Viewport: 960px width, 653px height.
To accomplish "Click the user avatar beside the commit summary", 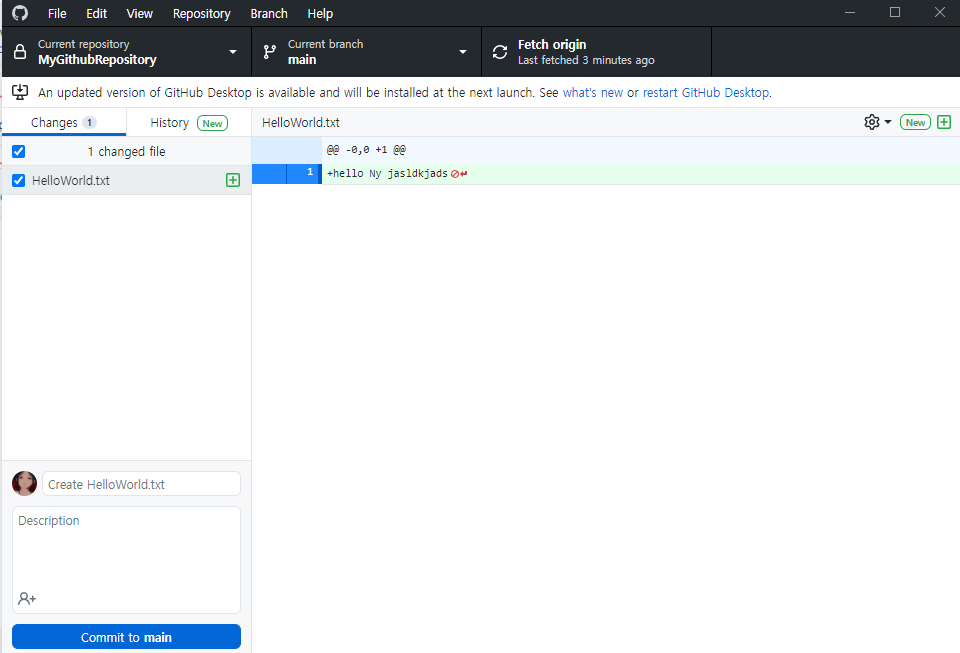I will 24,483.
